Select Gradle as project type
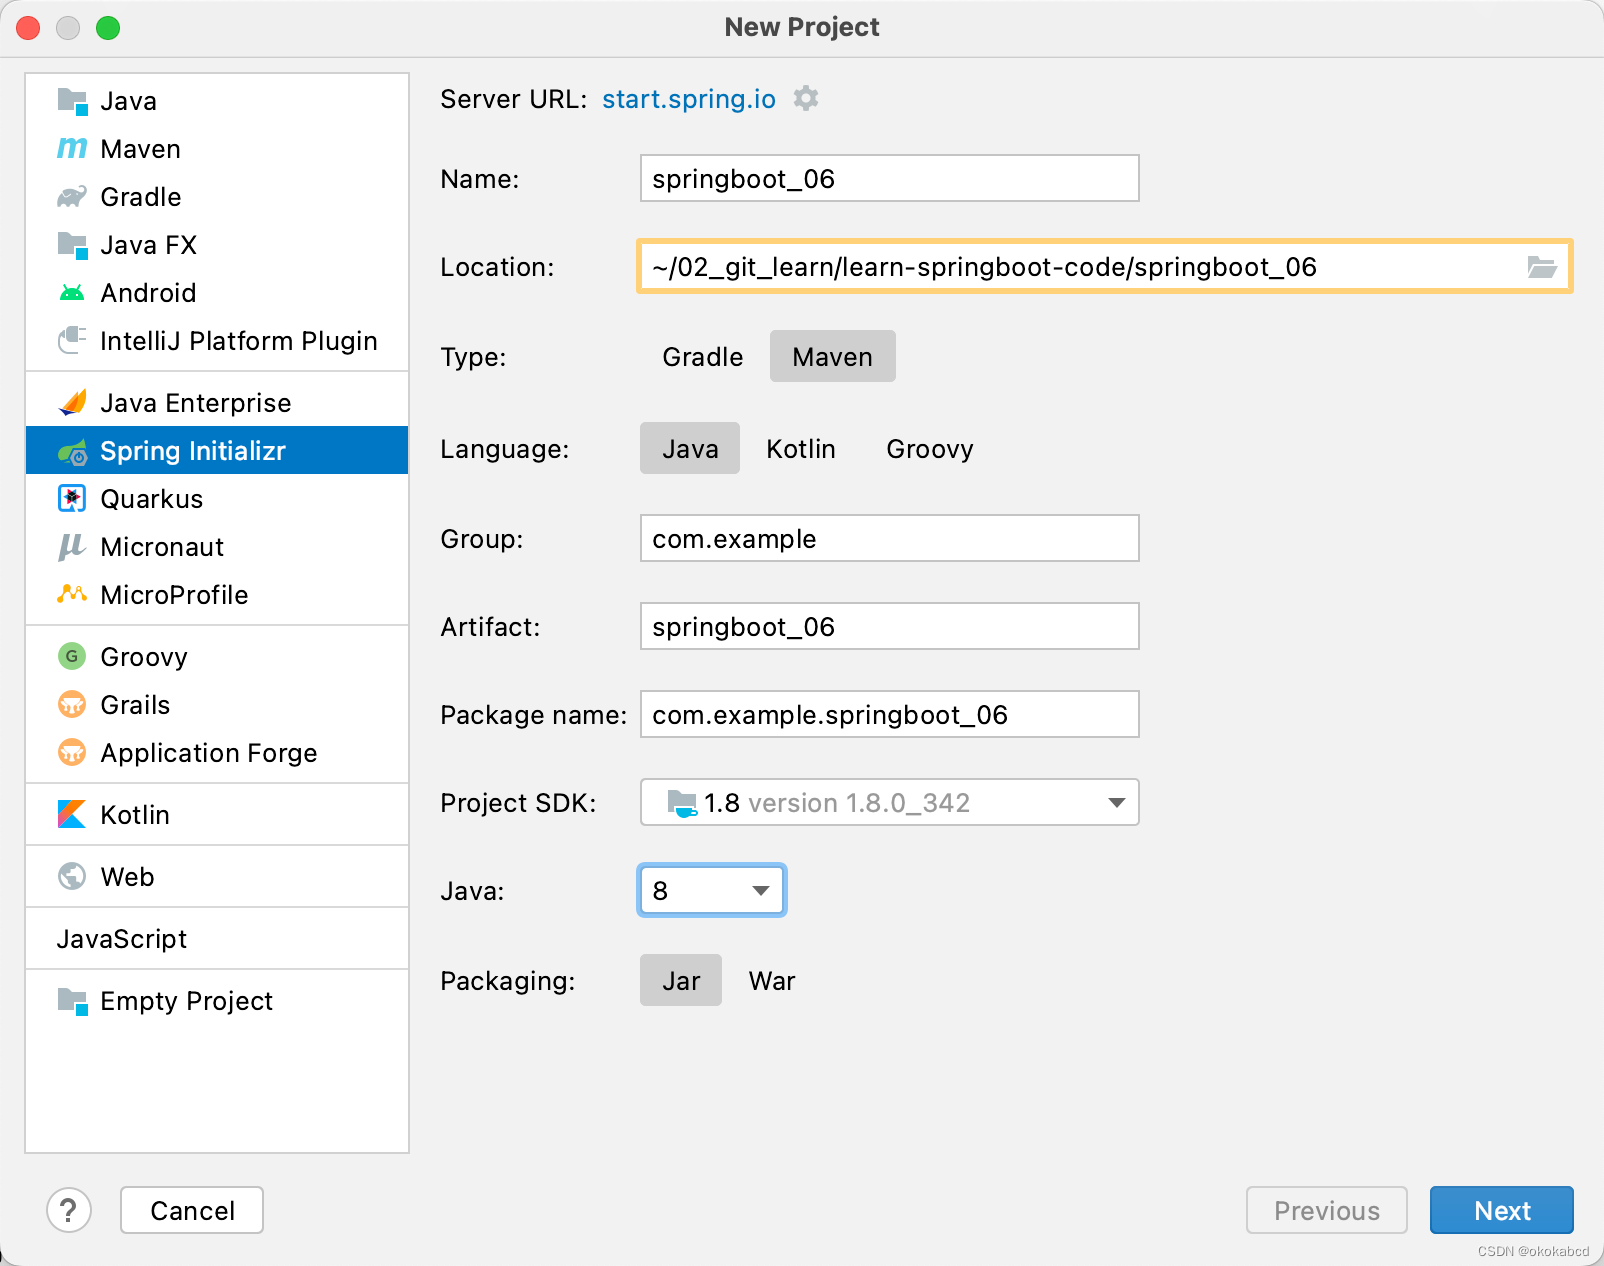Image resolution: width=1604 pixels, height=1266 pixels. click(703, 357)
